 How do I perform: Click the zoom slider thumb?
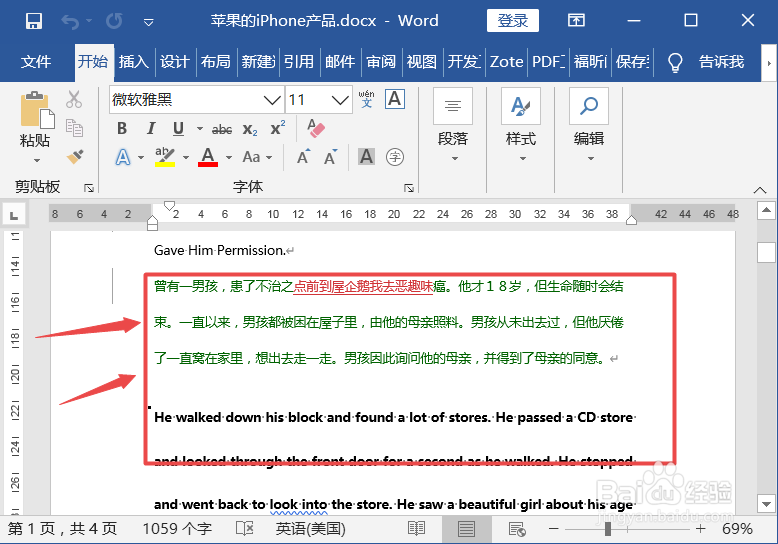point(608,529)
